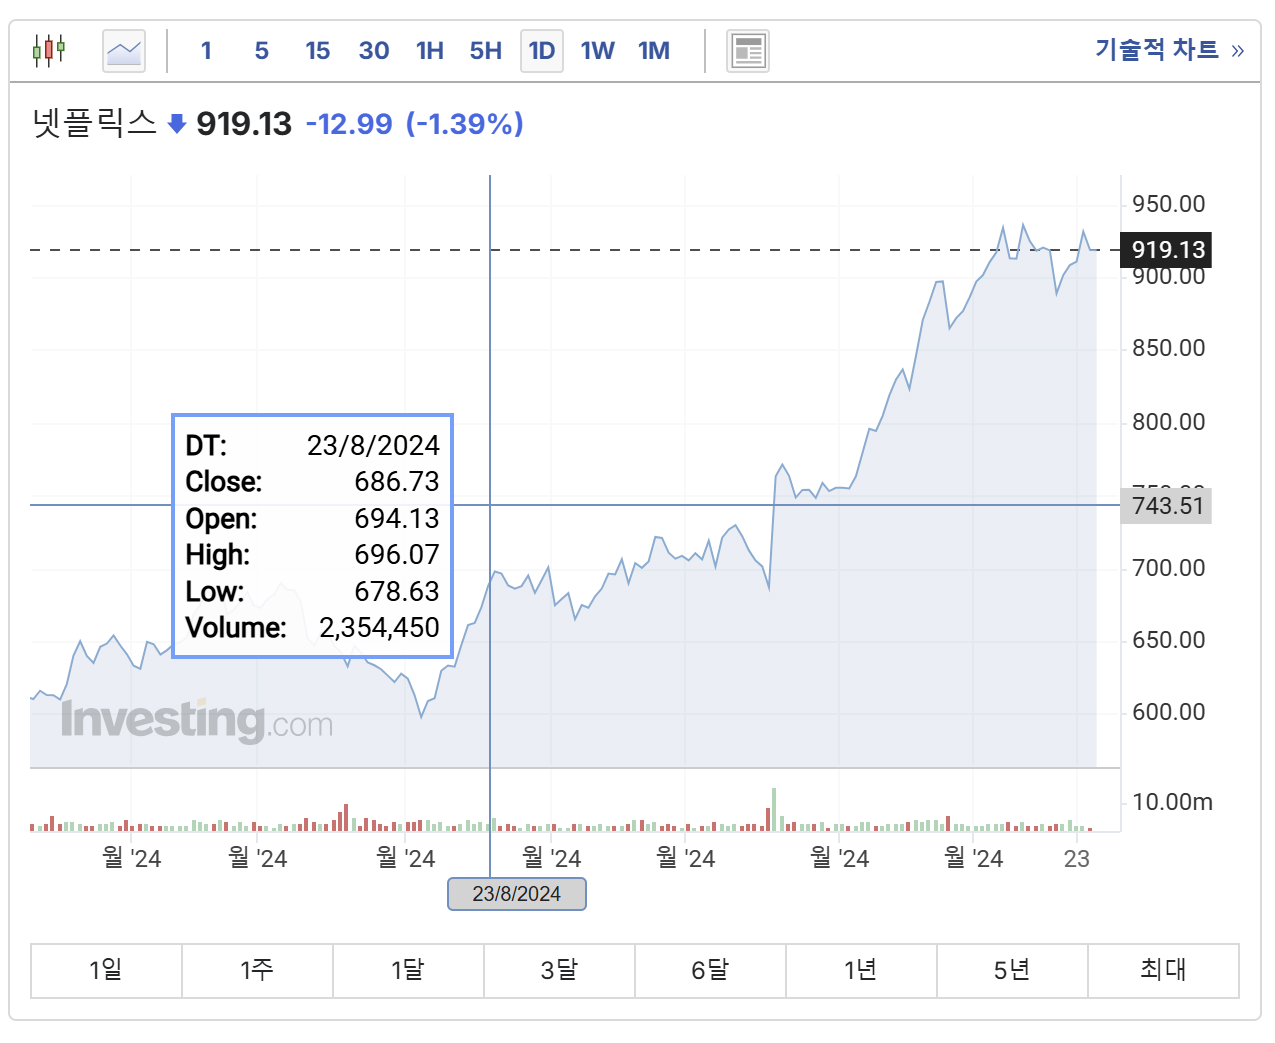The height and width of the screenshot is (1043, 1275).
Task: Click the (-1.39%) percent change
Action: [465, 124]
